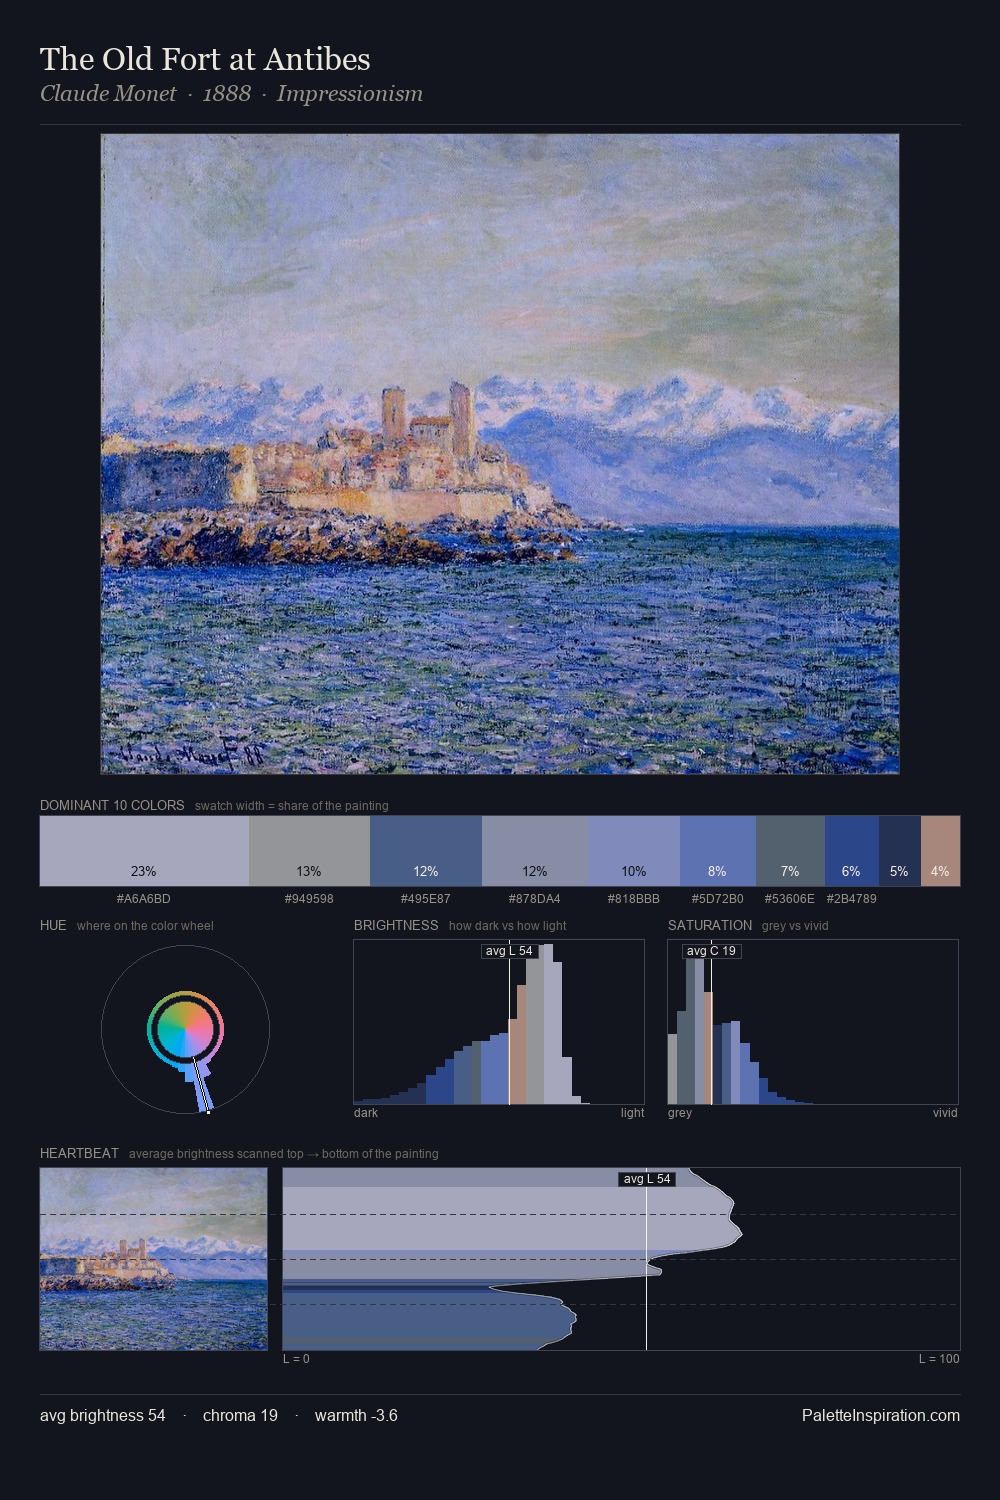Click the style label 'Impressionism'
The width and height of the screenshot is (1000, 1500).
point(350,94)
